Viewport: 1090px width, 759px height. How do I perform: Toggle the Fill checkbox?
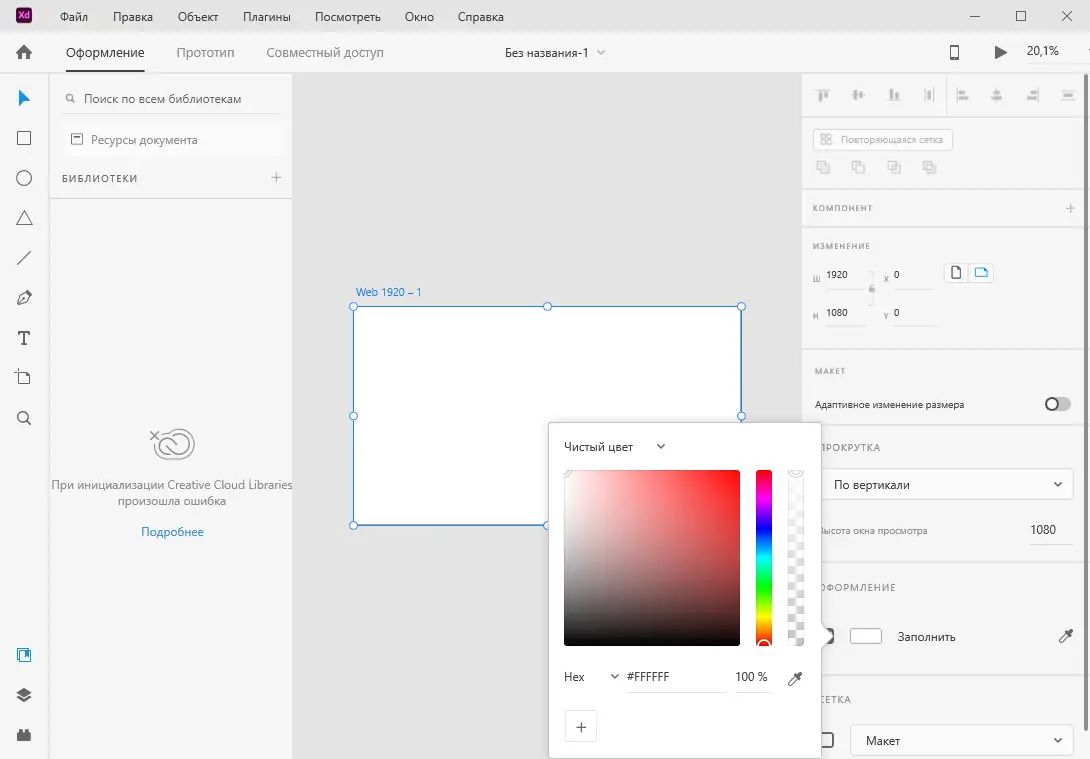827,635
